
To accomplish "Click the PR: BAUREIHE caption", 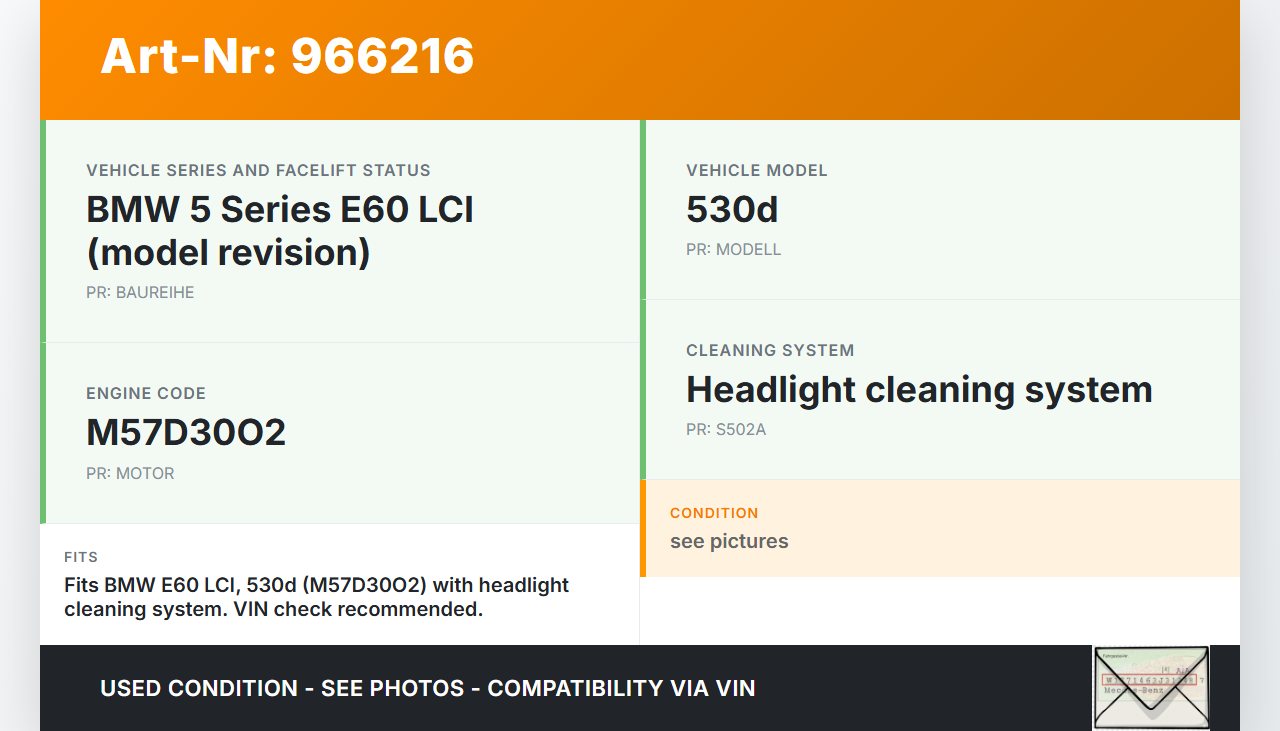I will (x=140, y=293).
